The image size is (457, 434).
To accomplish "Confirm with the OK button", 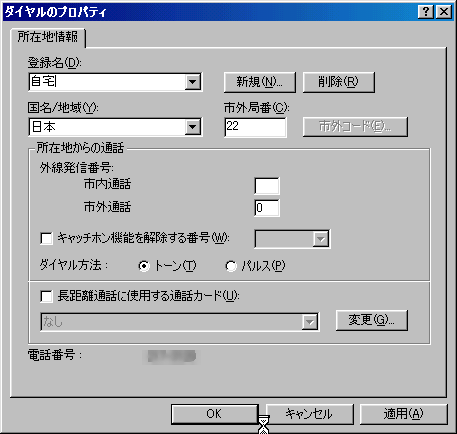I will coord(215,414).
